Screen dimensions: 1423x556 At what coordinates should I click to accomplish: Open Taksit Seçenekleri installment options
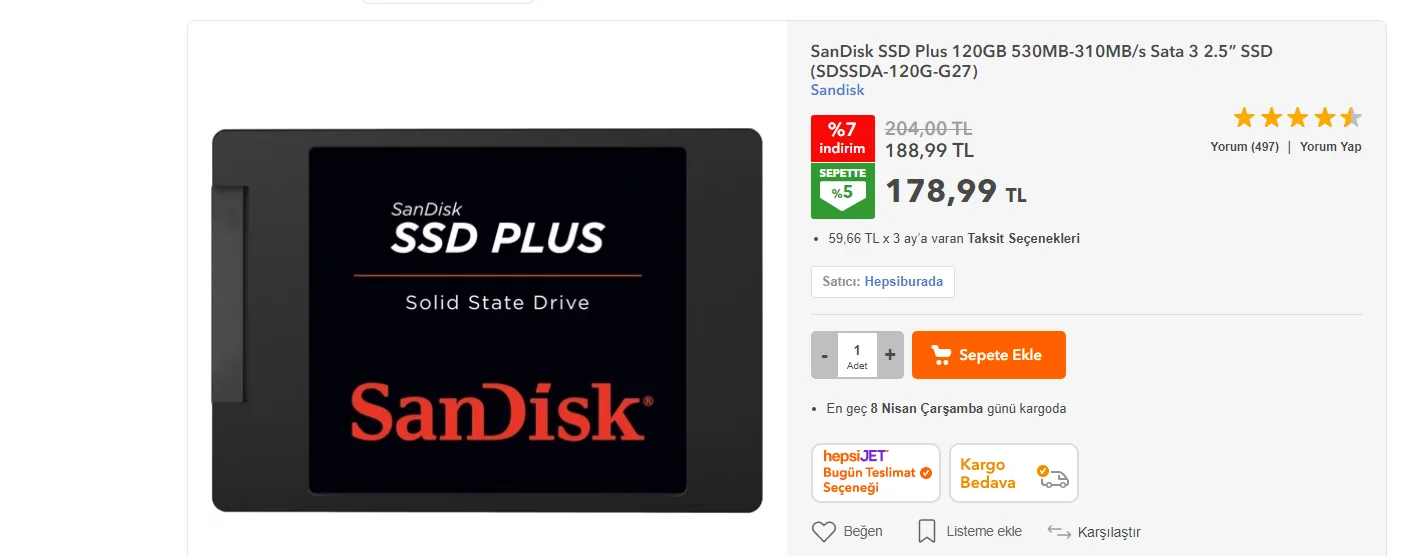point(1023,239)
